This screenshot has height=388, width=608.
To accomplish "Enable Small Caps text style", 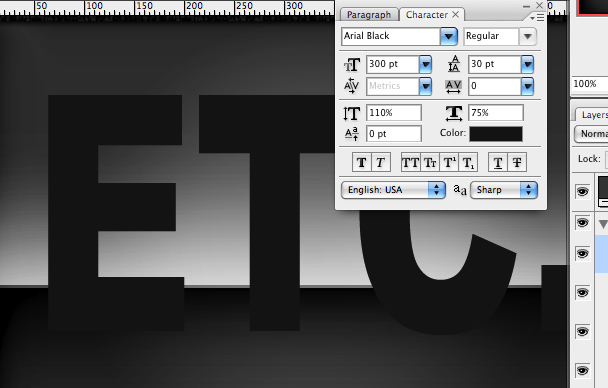I will pyautogui.click(x=430, y=162).
